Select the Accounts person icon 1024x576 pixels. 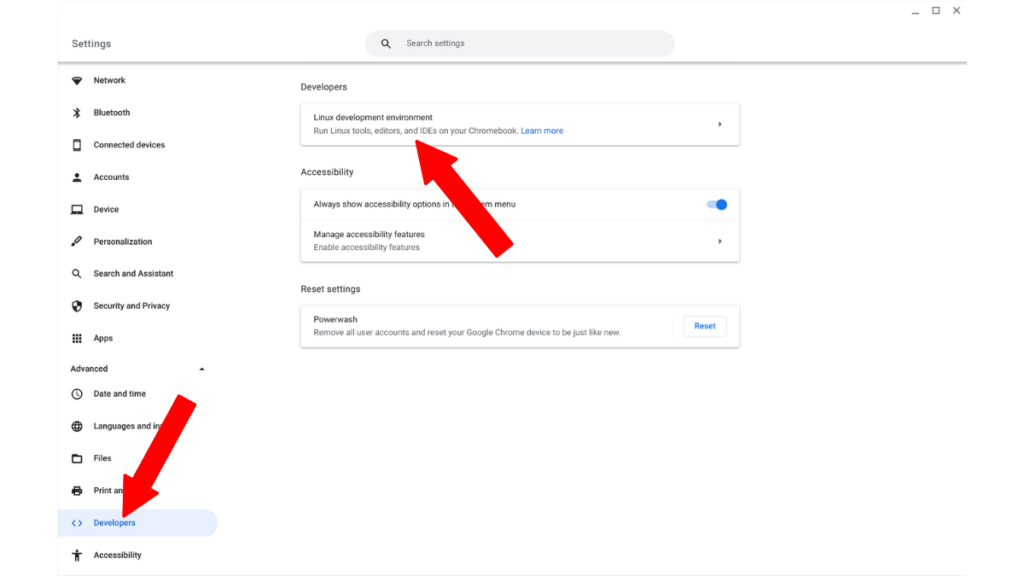coord(77,177)
